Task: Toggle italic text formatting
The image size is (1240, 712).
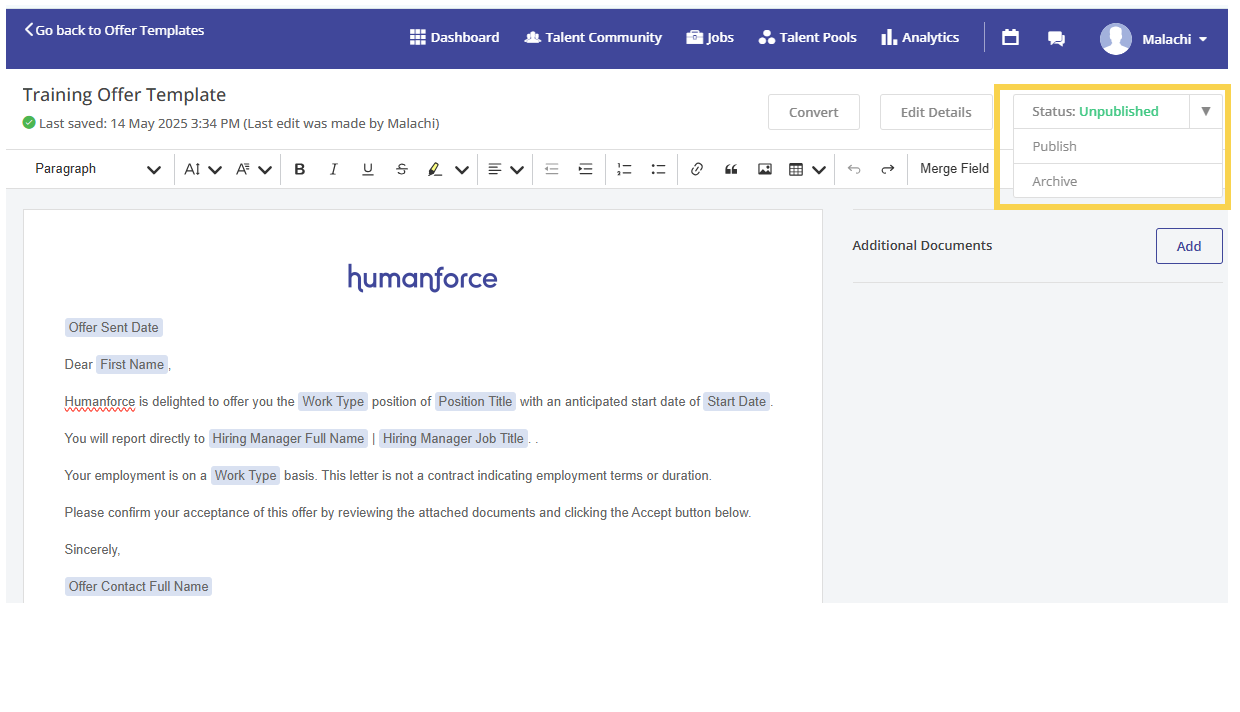Action: click(334, 169)
